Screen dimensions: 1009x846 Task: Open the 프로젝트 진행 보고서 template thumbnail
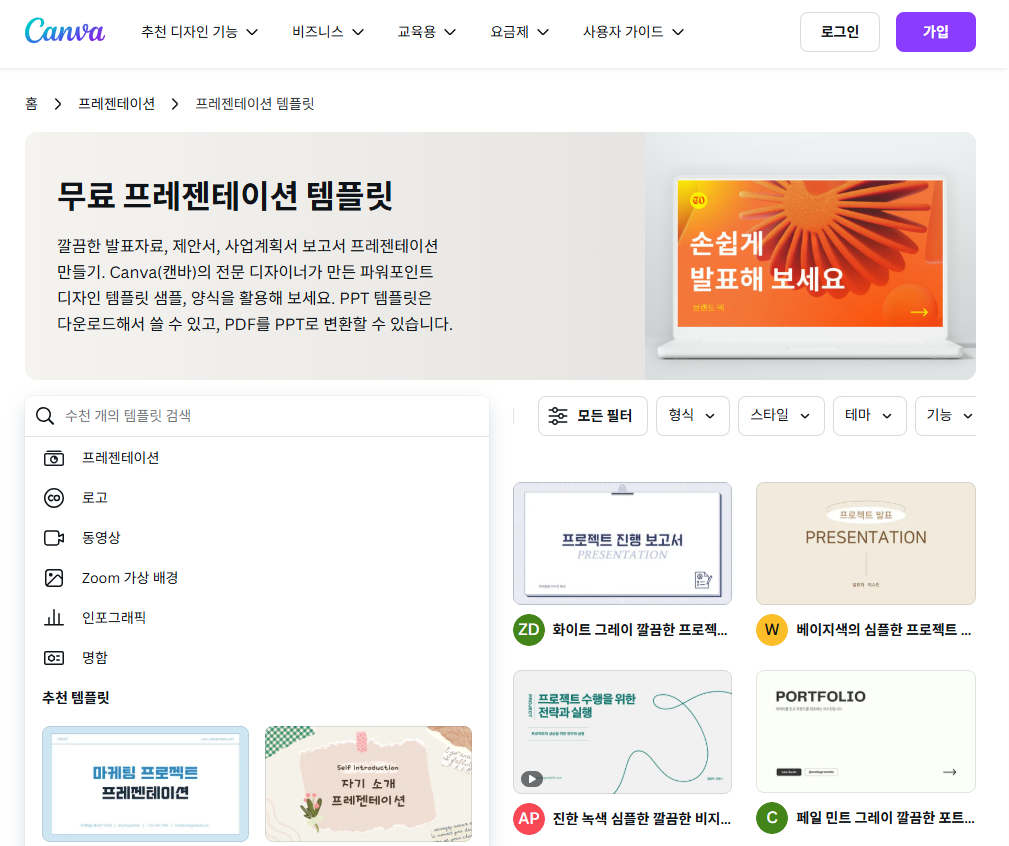[622, 544]
